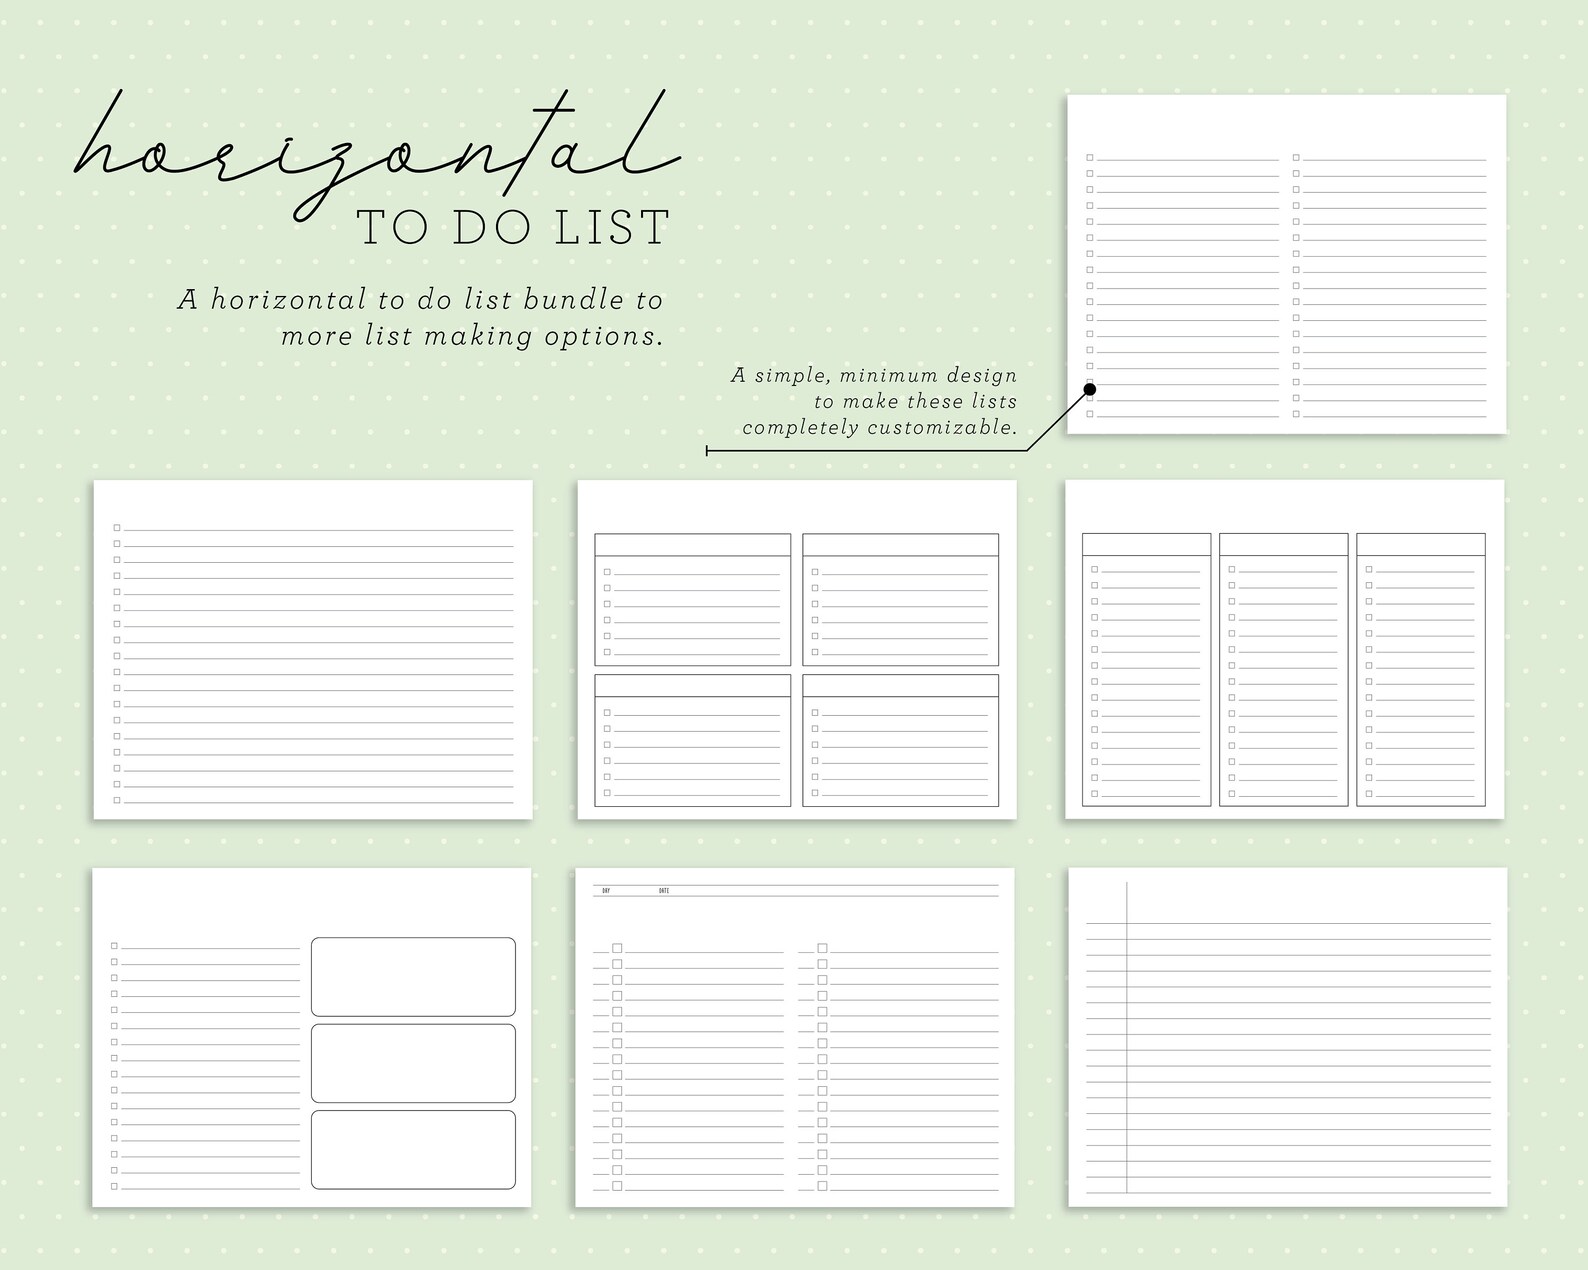Viewport: 1588px width, 1270px height.
Task: Select the checklist with three rounded boxes
Action: pos(312,1037)
